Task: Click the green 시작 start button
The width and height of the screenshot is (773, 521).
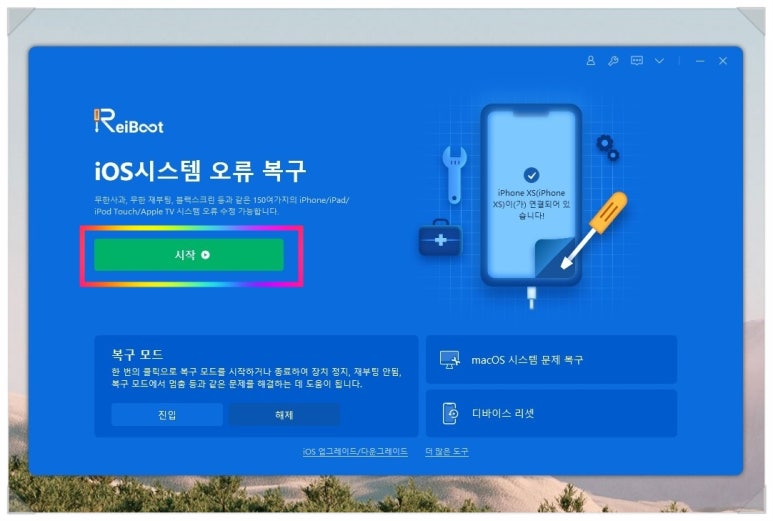Action: click(x=189, y=255)
